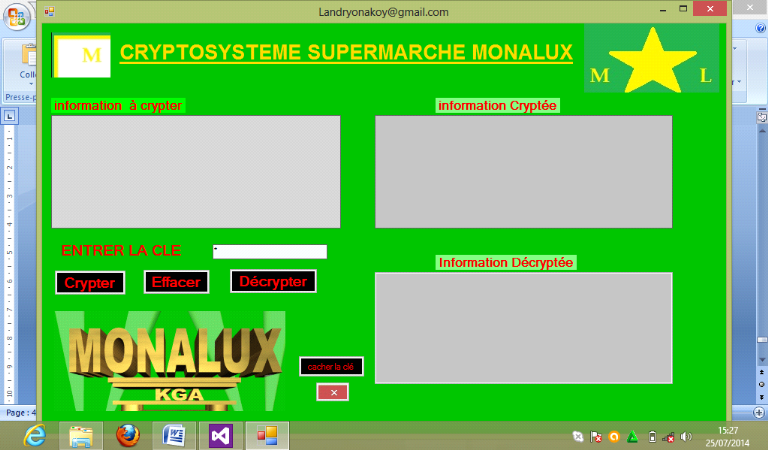Click the help question mark icon in Word
Viewport: 768px width, 450px height.
click(760, 28)
